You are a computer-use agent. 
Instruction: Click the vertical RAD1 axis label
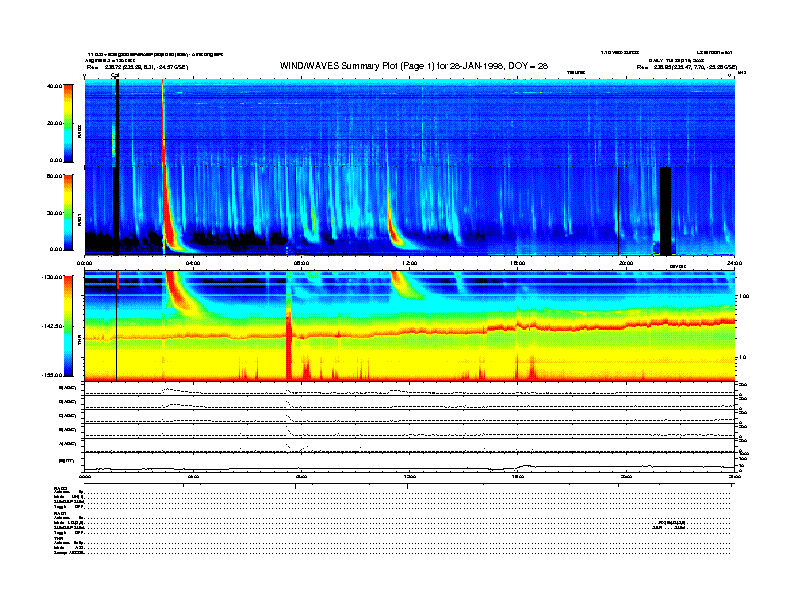(79, 220)
